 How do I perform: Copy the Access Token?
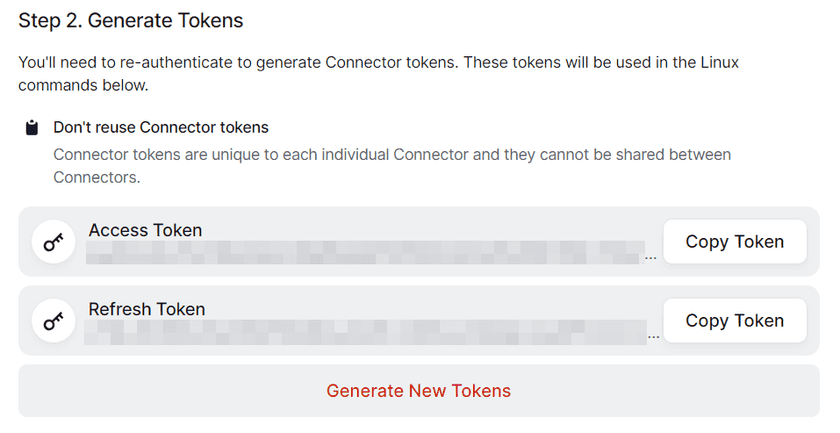coord(734,242)
